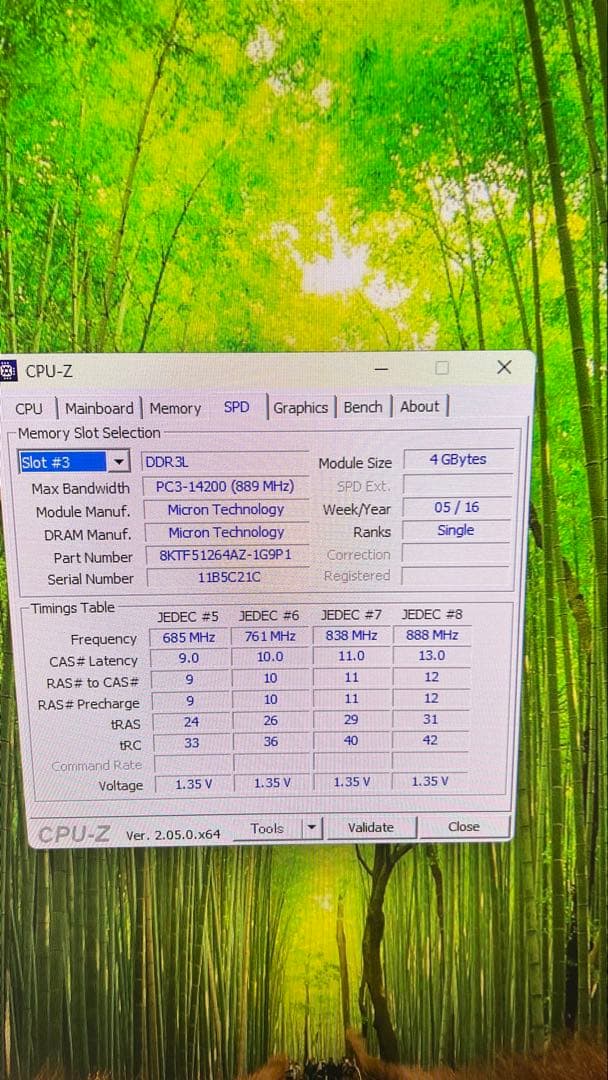Click the 05 / 16 Week/Year value
608x1080 pixels.
click(x=457, y=507)
